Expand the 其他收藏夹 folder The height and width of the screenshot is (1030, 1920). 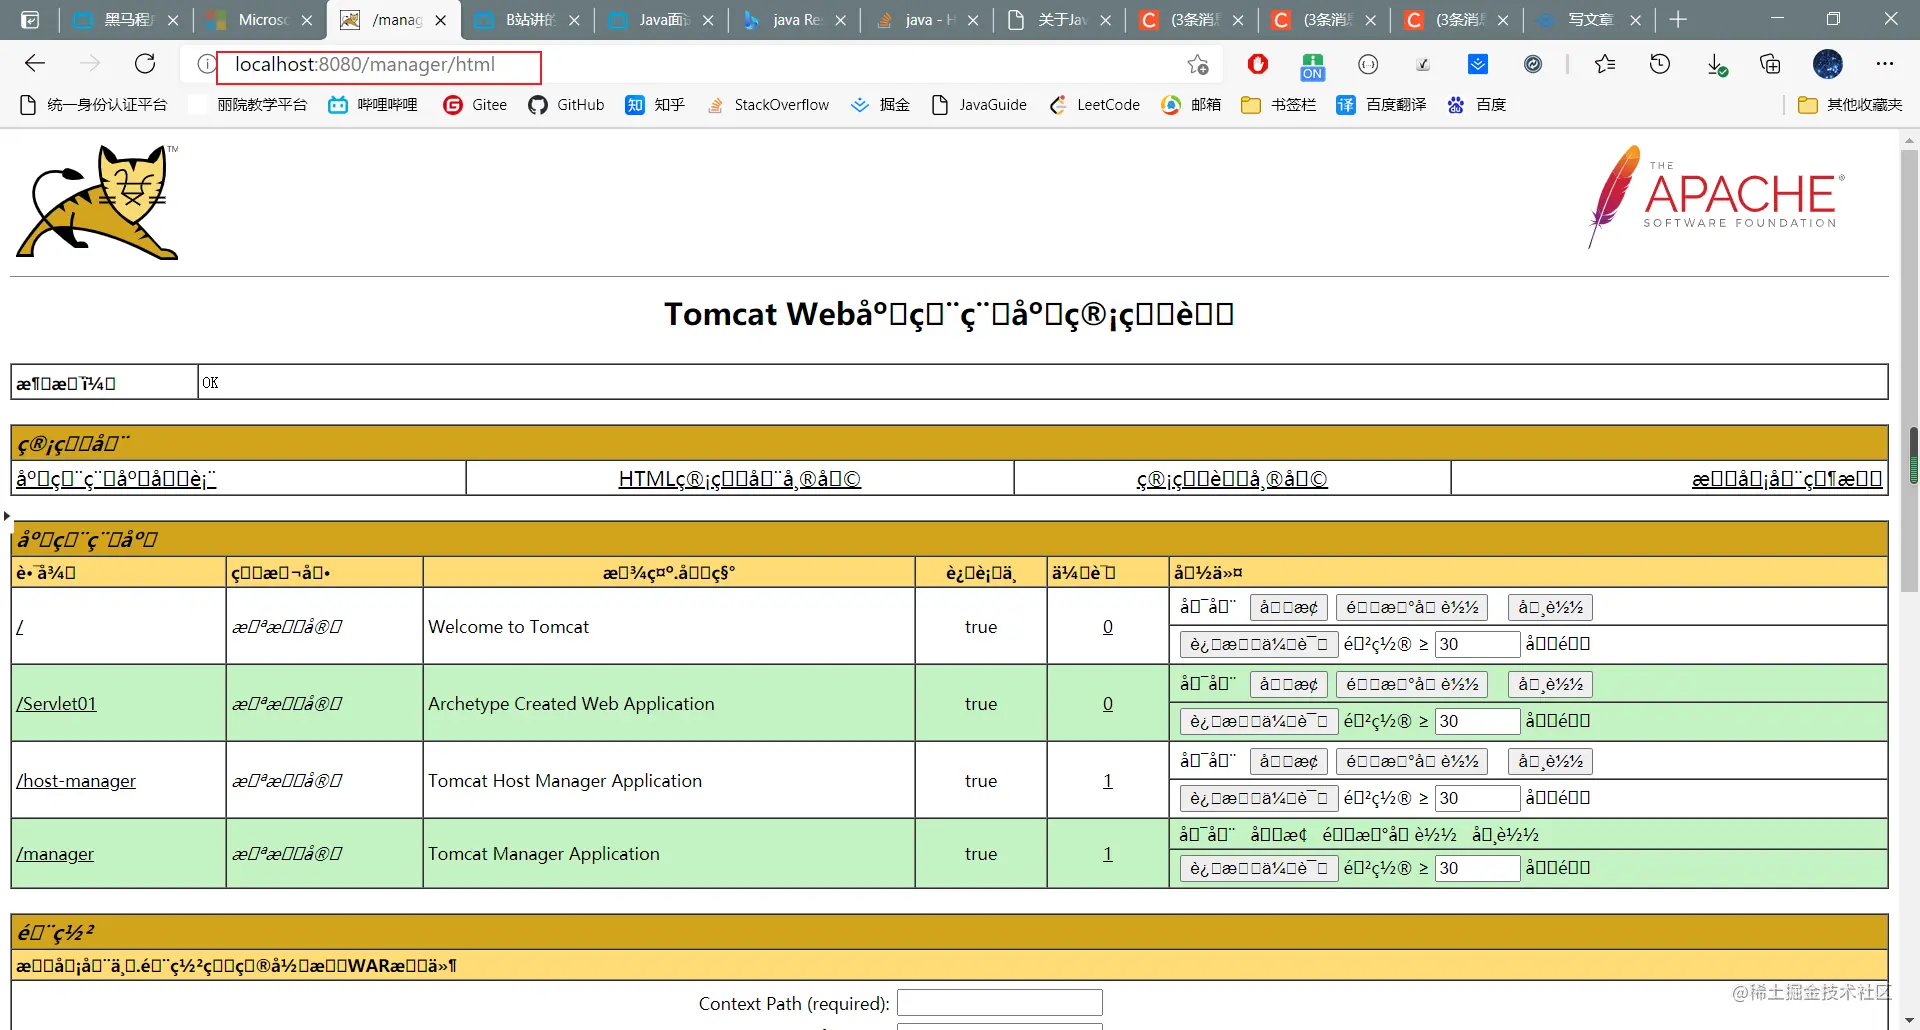tap(1850, 105)
